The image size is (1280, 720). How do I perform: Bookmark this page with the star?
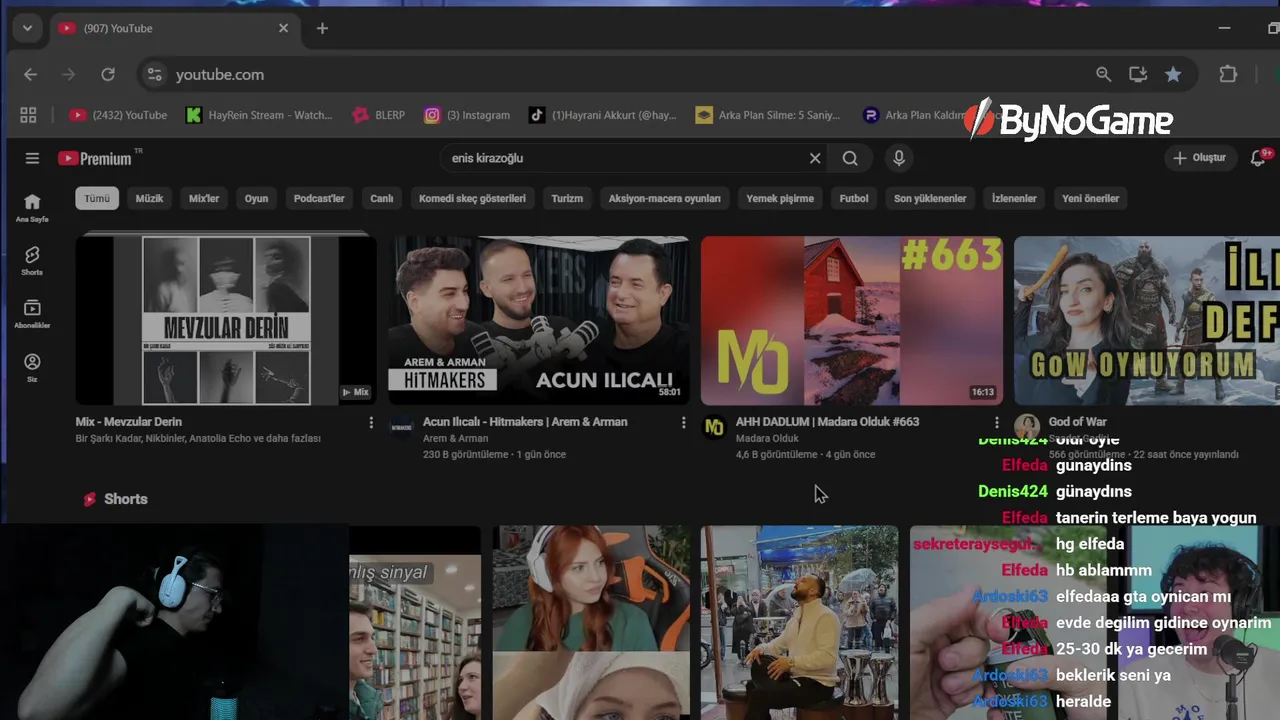(x=1173, y=74)
